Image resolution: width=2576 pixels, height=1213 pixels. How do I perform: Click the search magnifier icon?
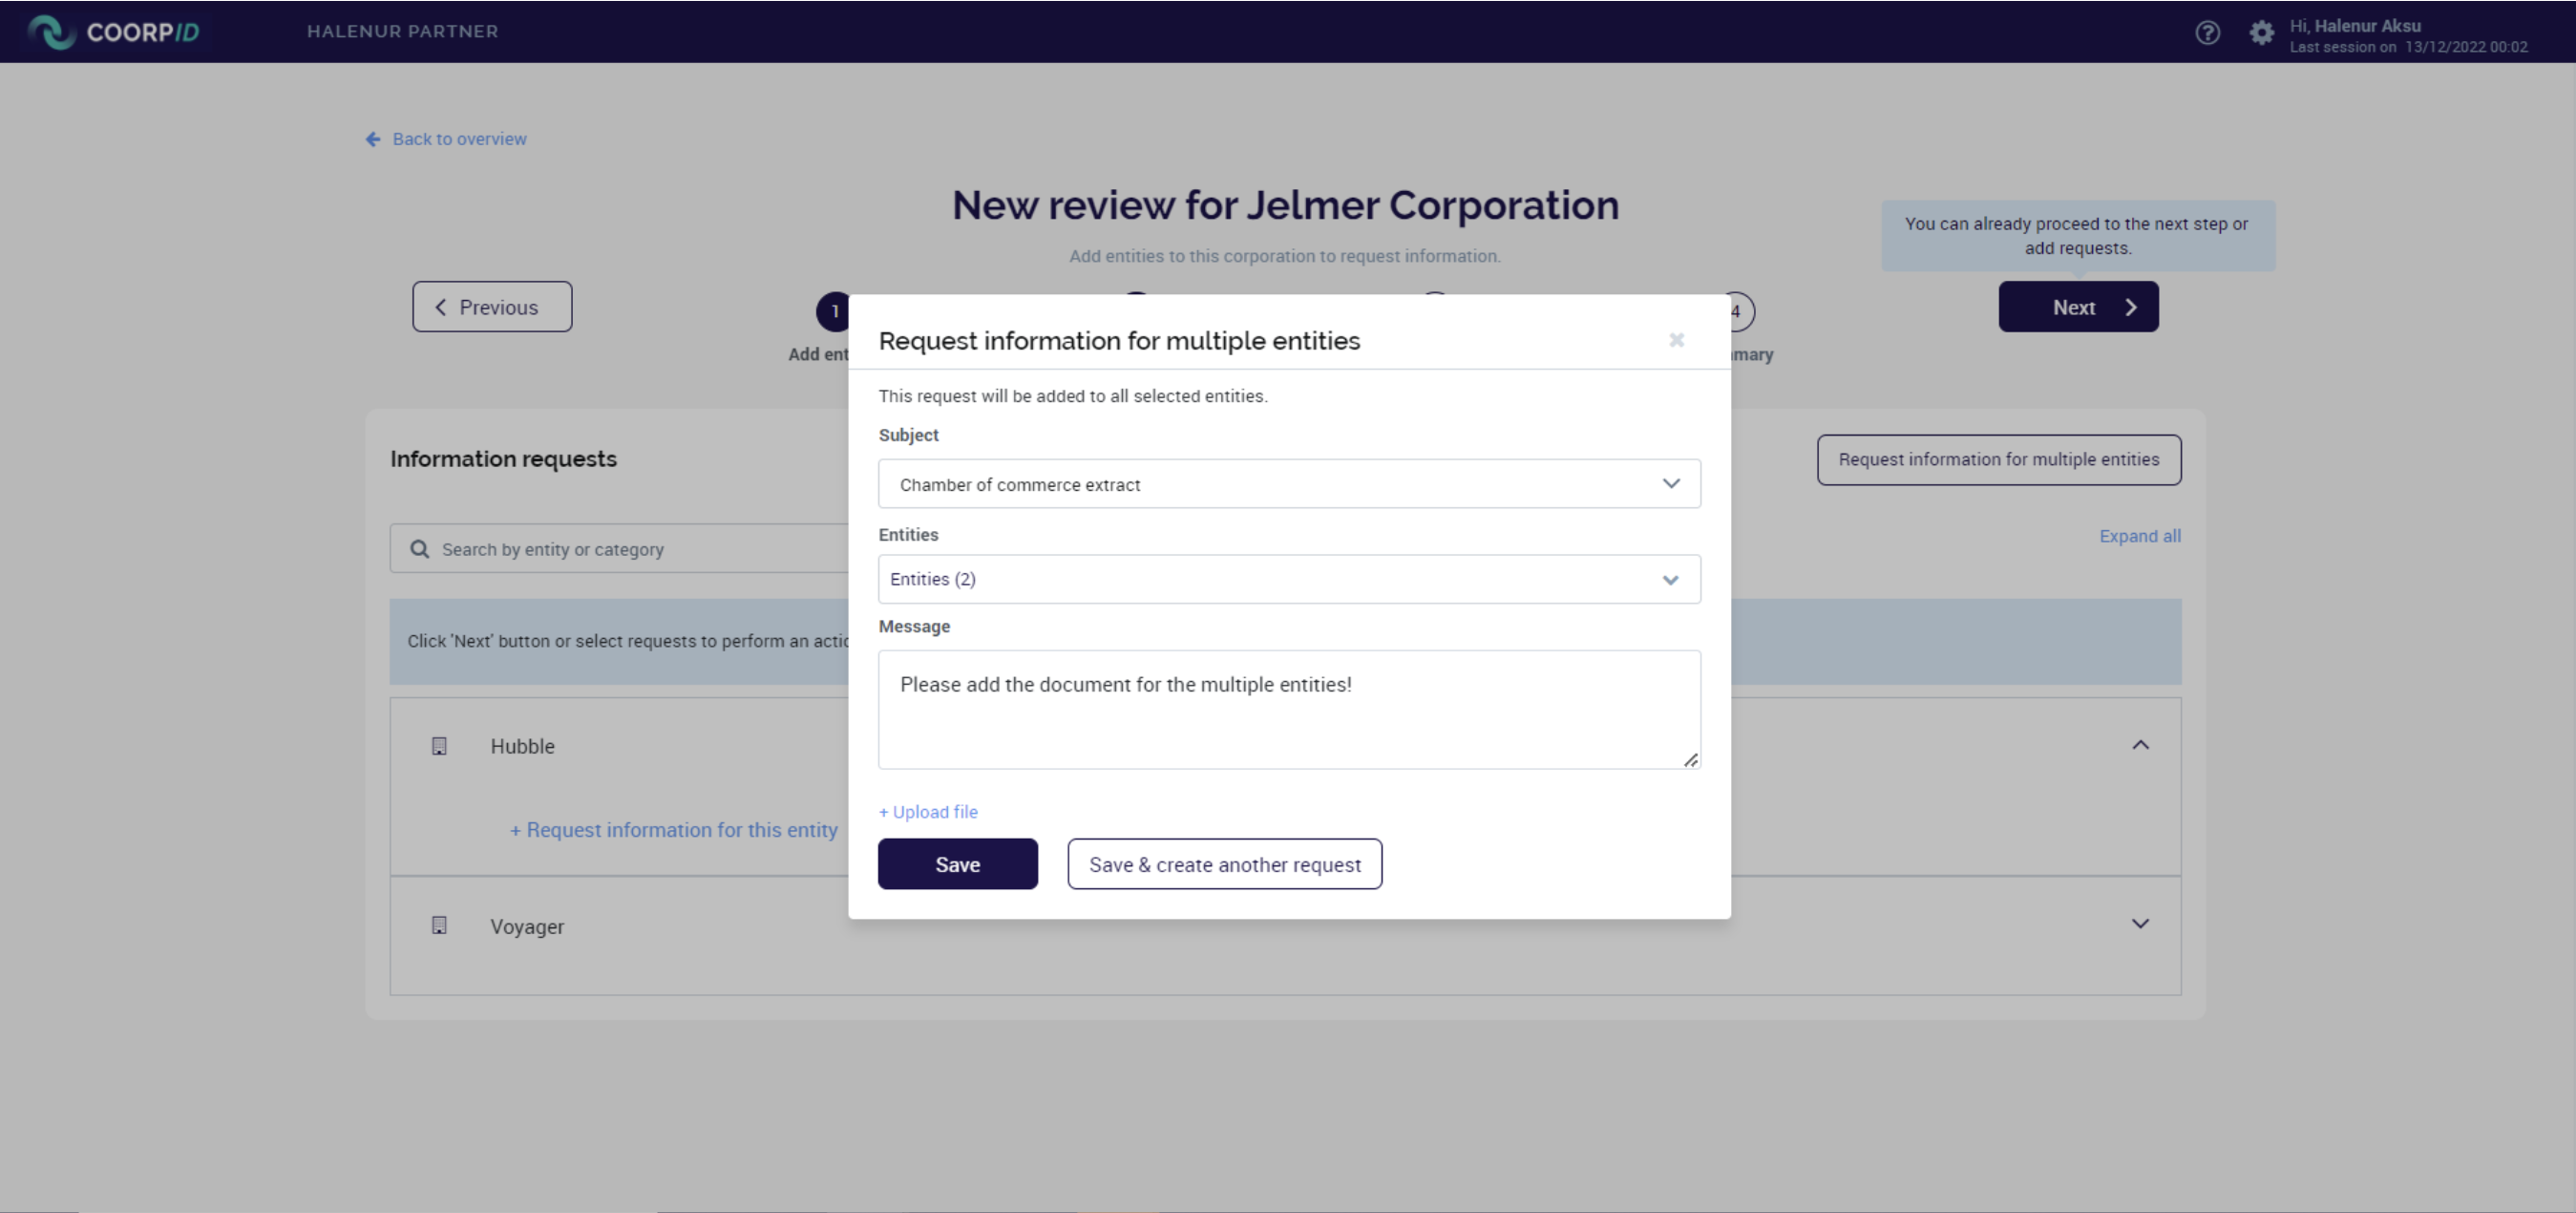click(420, 549)
